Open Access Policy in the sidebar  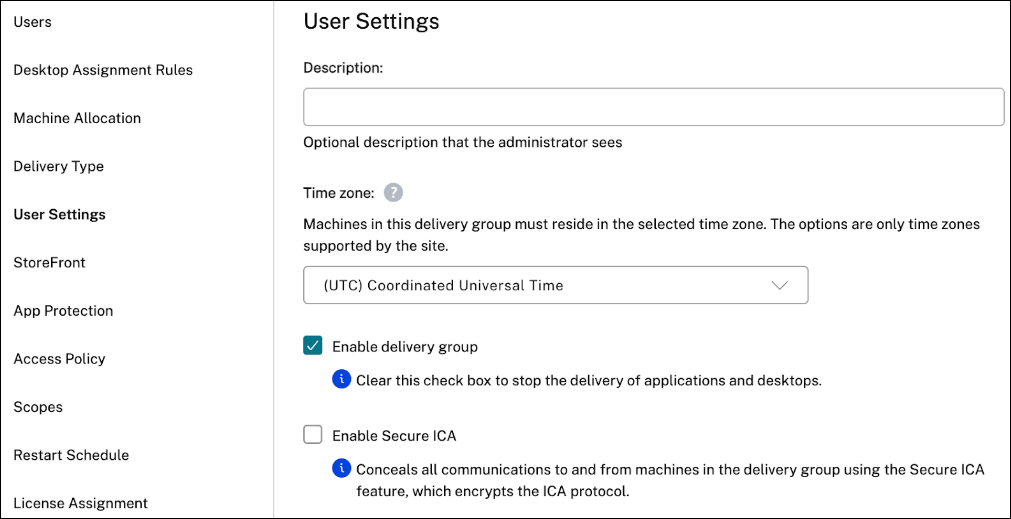pyautogui.click(x=59, y=358)
